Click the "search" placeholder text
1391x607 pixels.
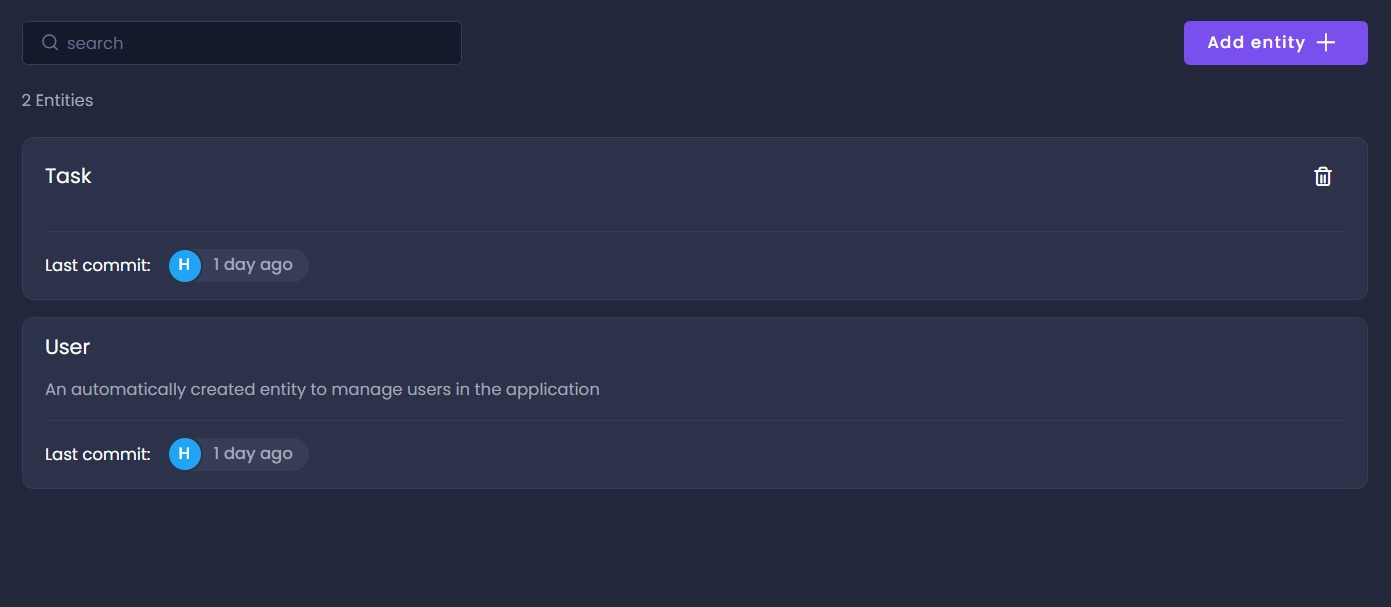95,43
